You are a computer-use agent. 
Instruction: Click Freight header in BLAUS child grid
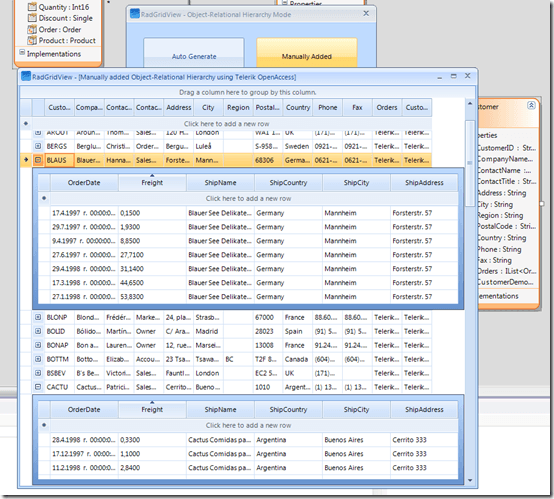click(152, 183)
